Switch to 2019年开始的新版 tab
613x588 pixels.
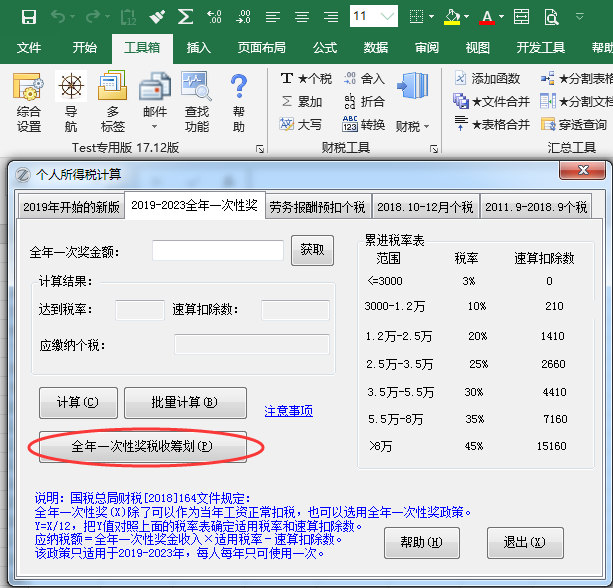(x=71, y=207)
